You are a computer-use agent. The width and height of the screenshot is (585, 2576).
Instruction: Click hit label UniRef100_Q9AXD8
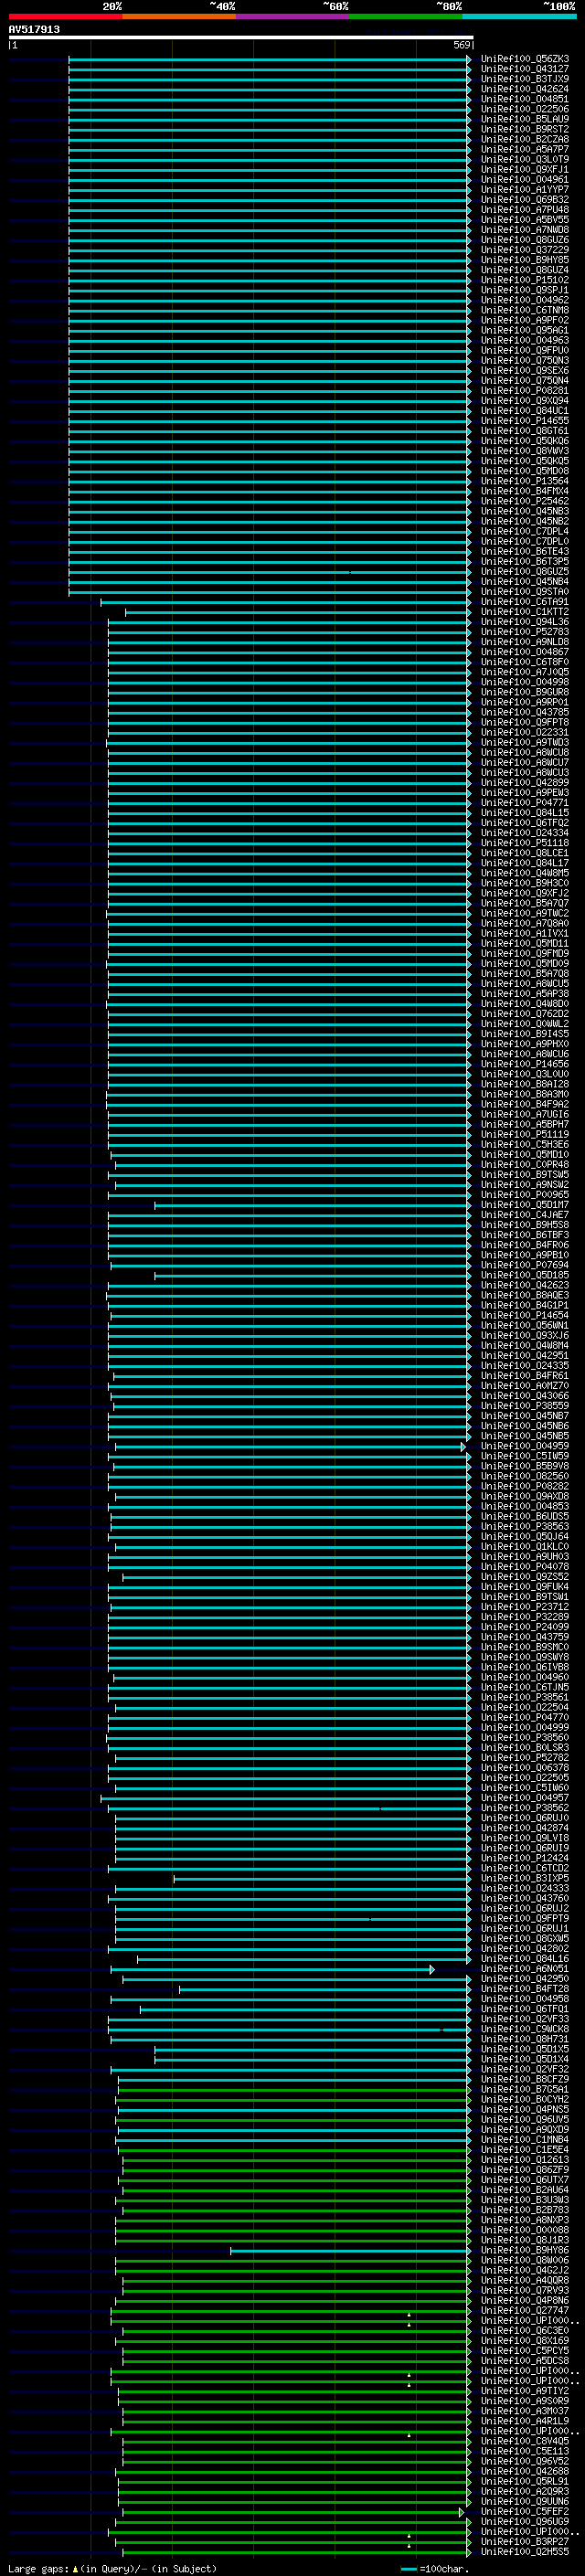525,1496
